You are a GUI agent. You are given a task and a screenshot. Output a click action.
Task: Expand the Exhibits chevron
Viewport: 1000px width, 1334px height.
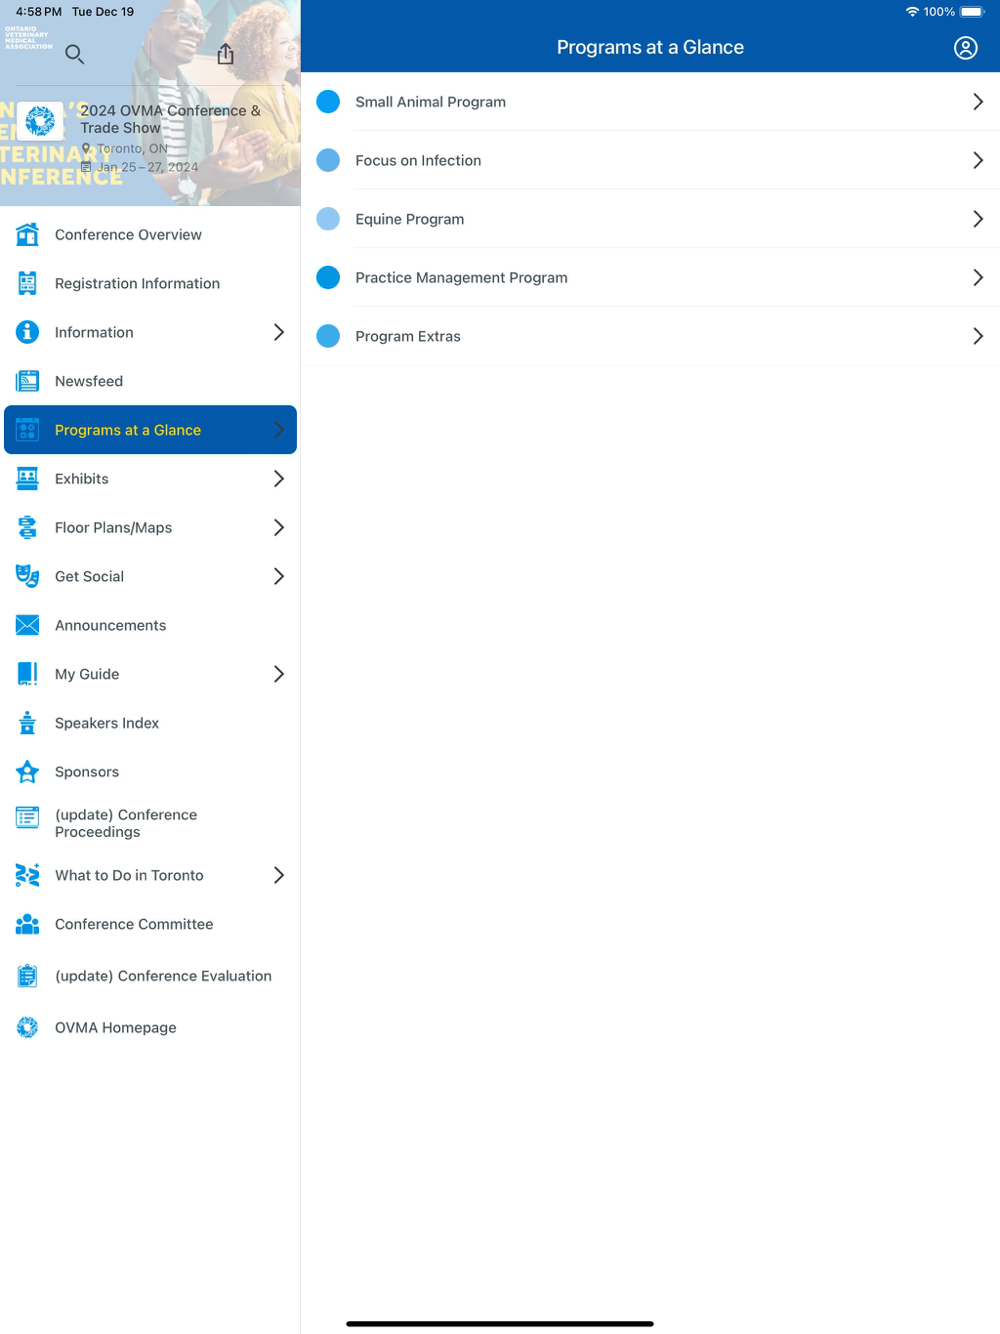point(279,479)
